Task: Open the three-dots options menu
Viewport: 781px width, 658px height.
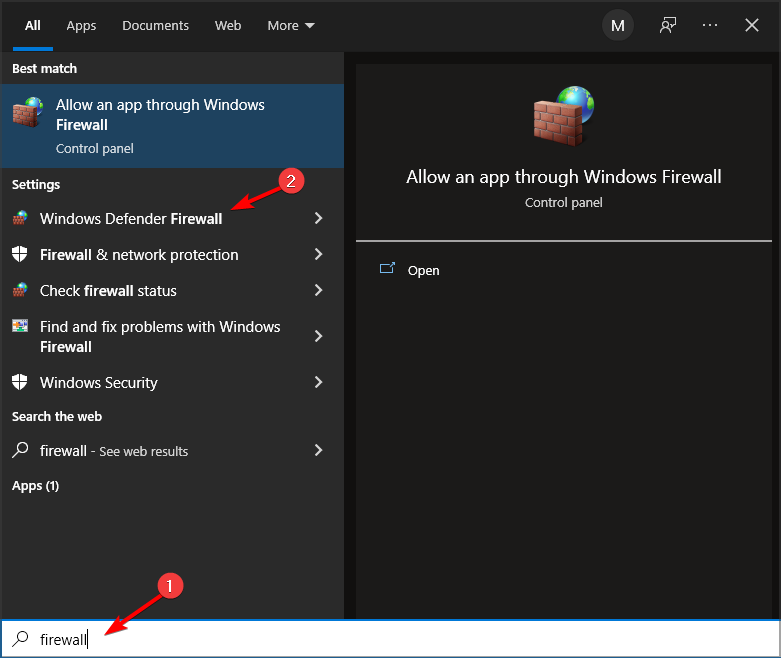Action: (710, 25)
